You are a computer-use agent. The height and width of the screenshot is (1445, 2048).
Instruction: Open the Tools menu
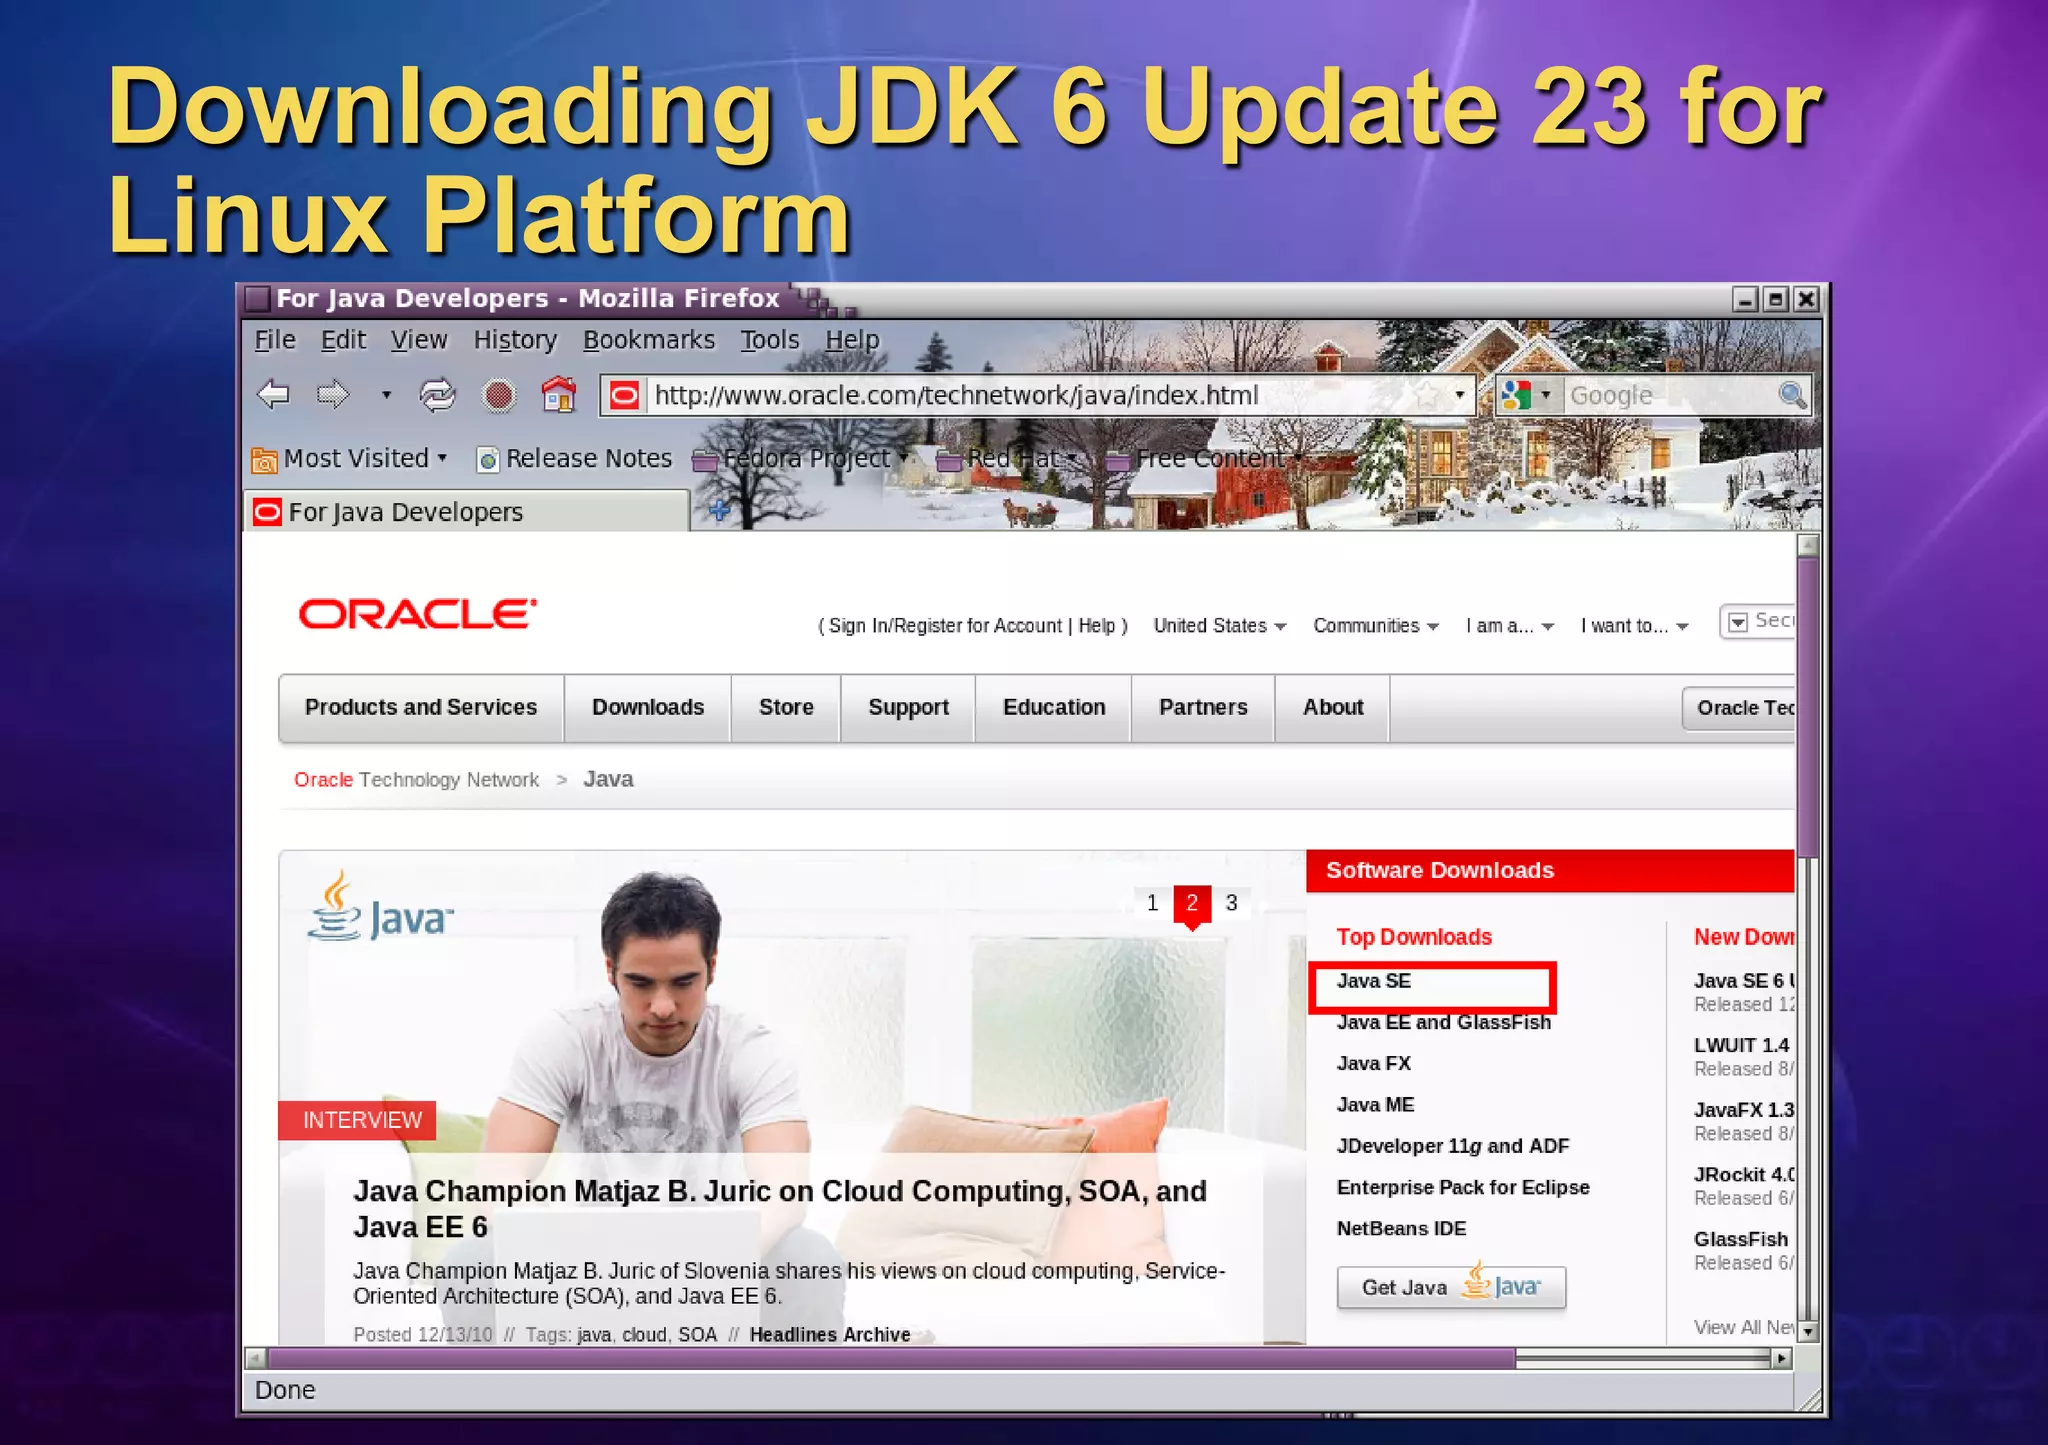click(770, 340)
